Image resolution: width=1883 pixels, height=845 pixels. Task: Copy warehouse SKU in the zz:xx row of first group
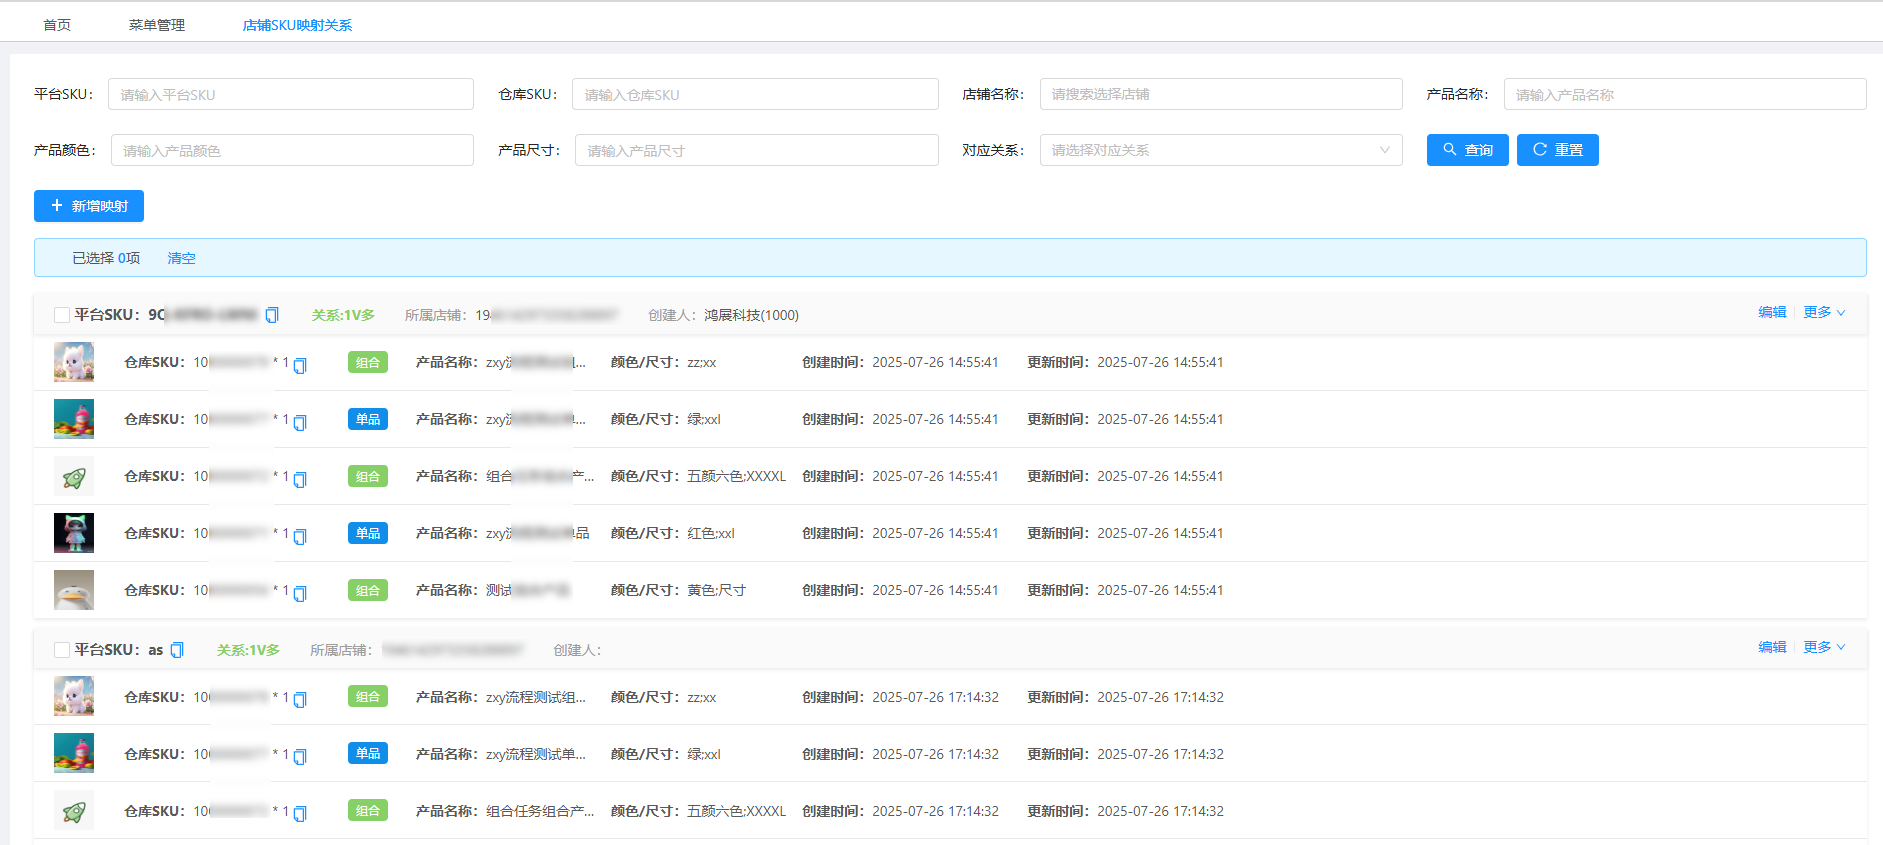coord(300,365)
